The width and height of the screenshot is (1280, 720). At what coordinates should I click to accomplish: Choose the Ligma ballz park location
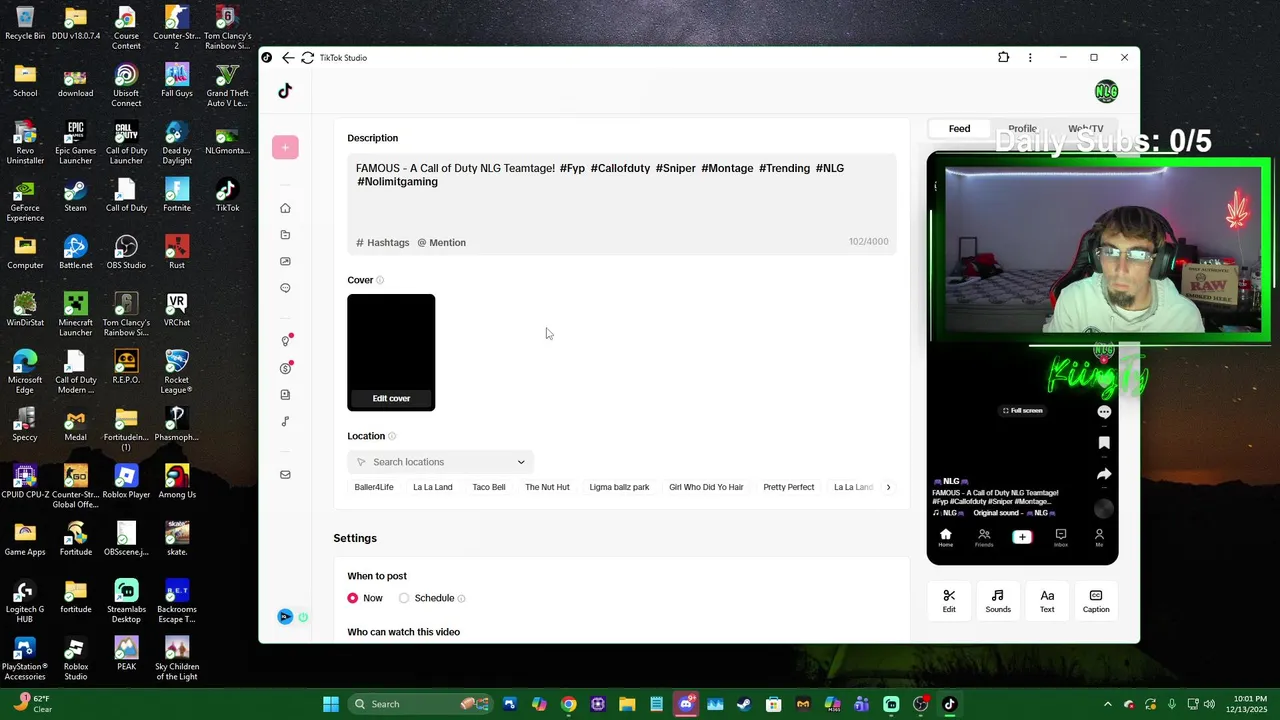click(x=619, y=487)
